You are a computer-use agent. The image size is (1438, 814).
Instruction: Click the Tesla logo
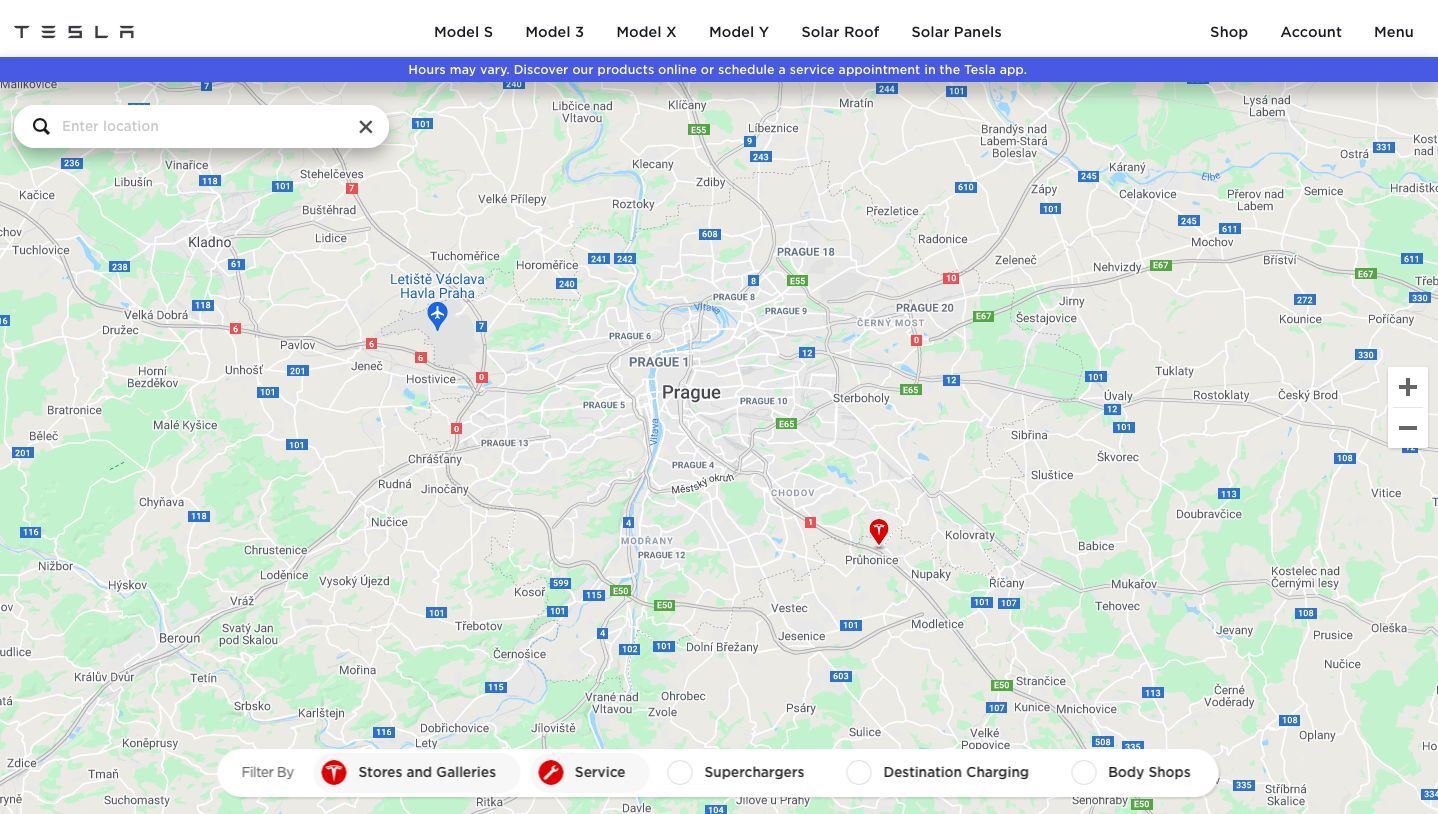(x=72, y=31)
